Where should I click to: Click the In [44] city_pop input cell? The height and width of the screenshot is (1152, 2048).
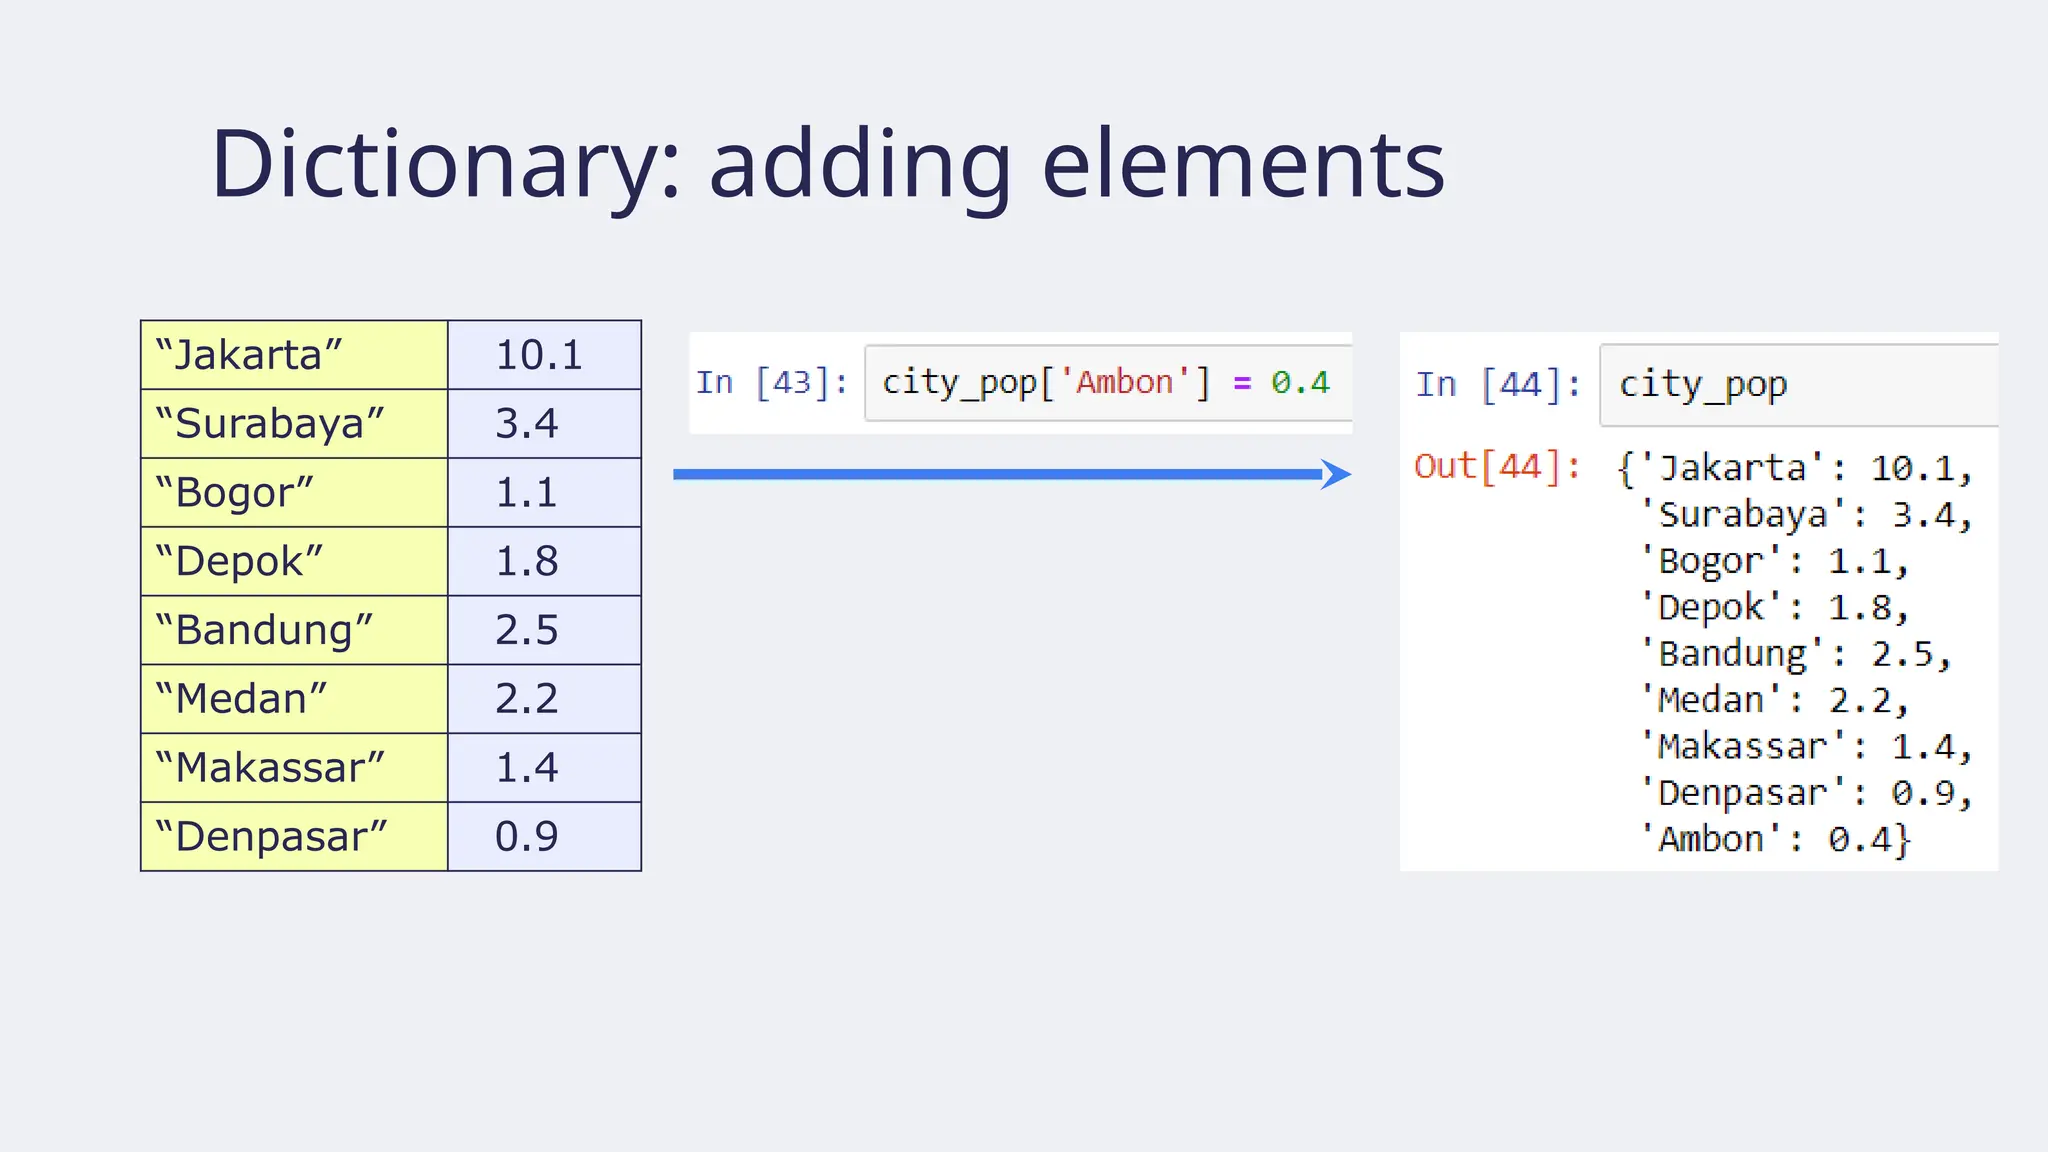click(x=1799, y=385)
